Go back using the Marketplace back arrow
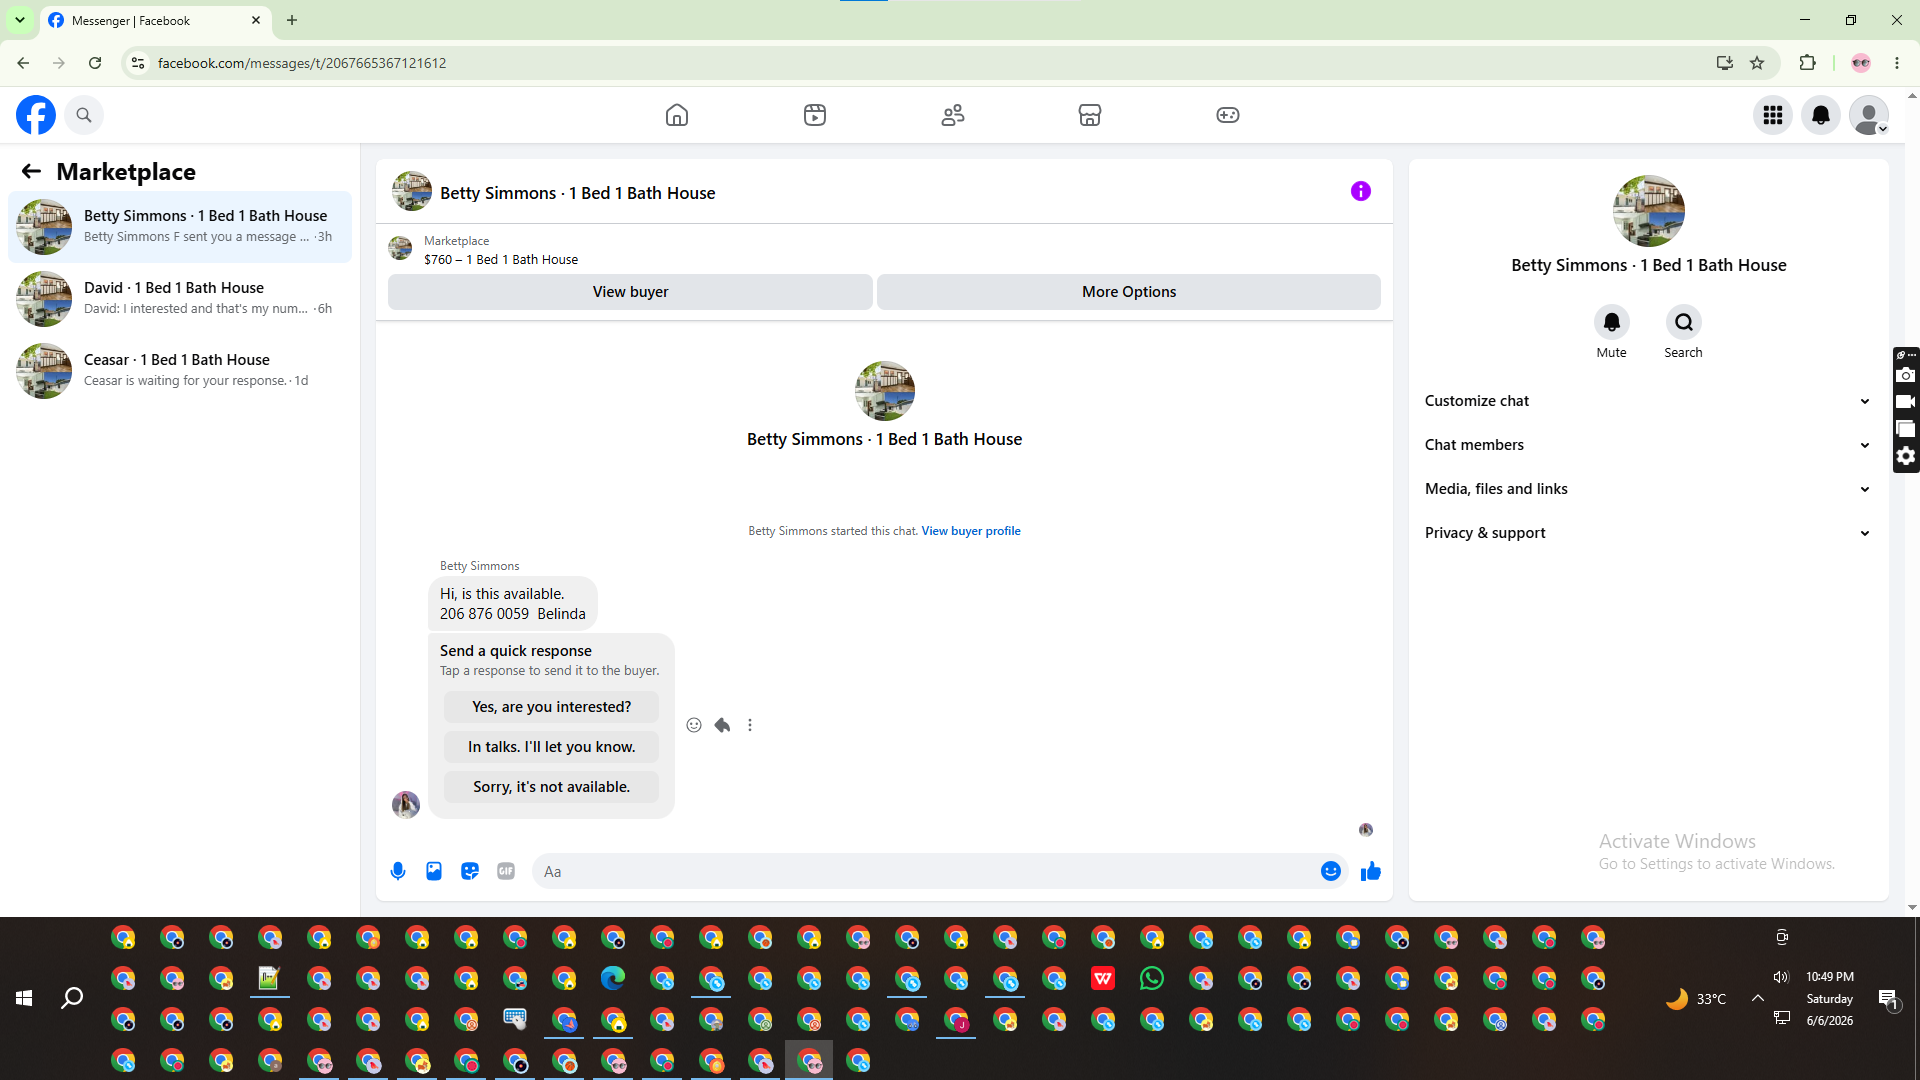Viewport: 1920px width, 1080px height. pyautogui.click(x=31, y=171)
